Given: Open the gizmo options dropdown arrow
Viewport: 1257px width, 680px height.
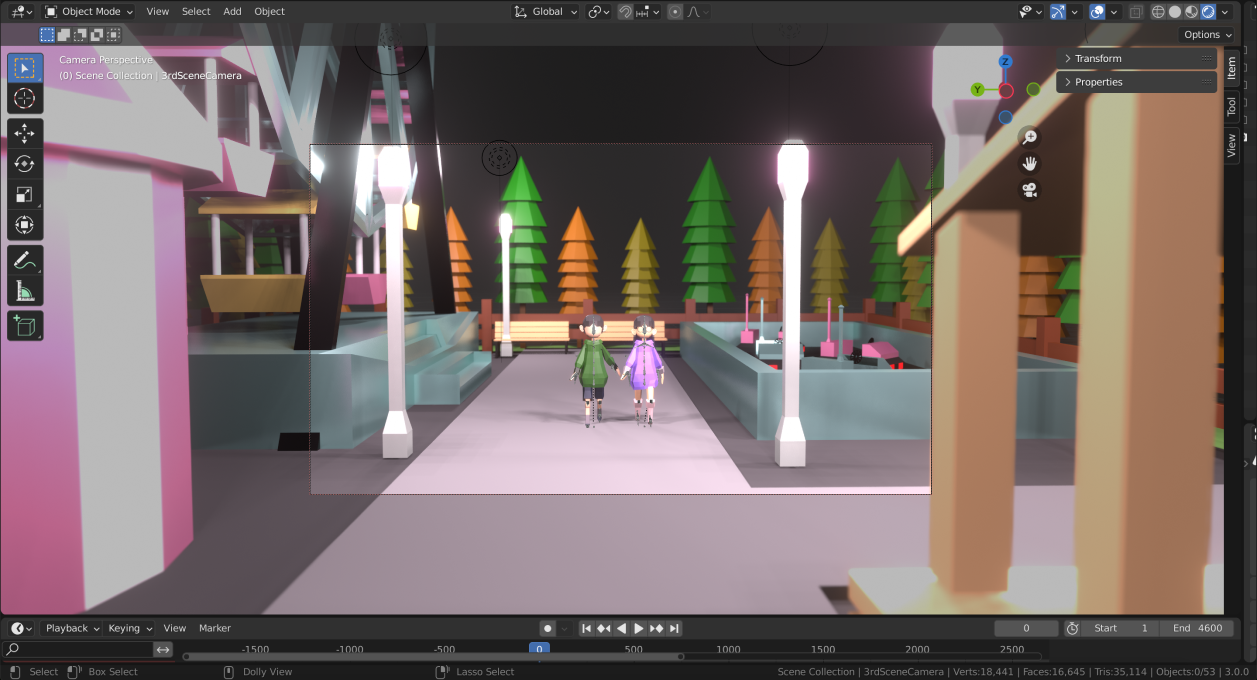Looking at the screenshot, I should 1075,12.
